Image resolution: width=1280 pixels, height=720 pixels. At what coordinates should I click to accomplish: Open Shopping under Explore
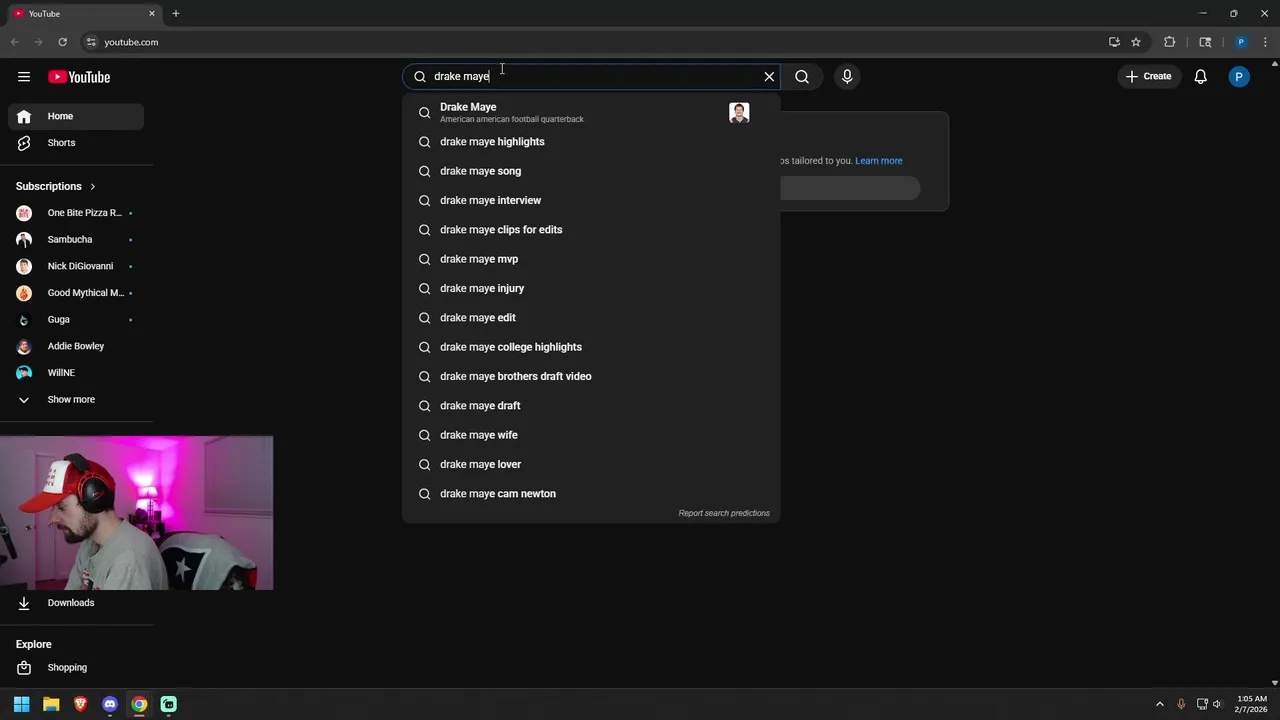tap(76, 668)
